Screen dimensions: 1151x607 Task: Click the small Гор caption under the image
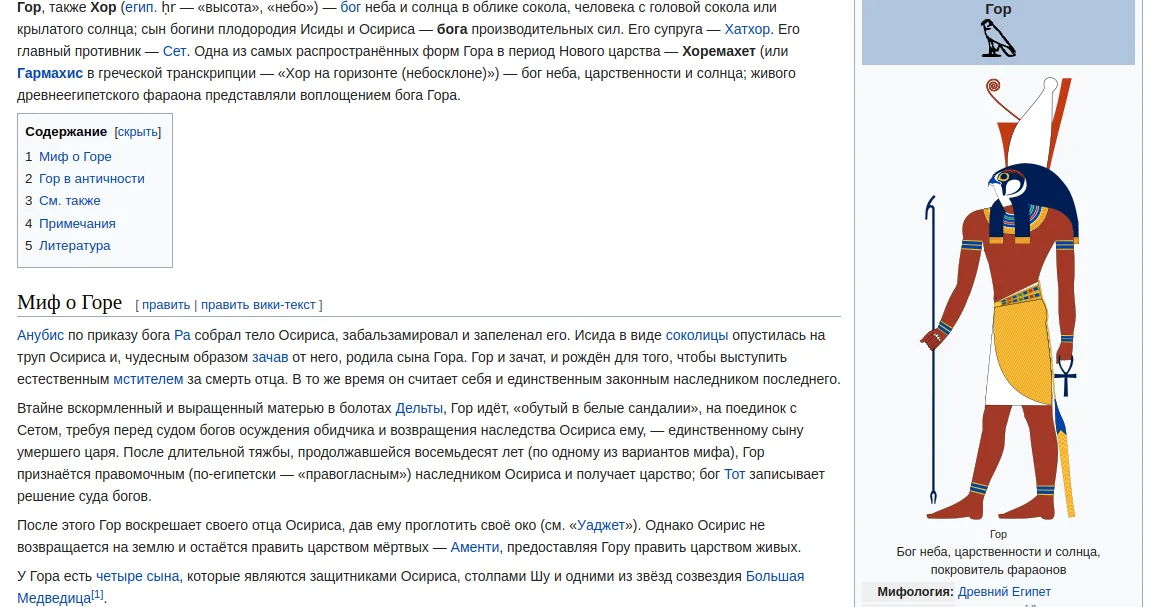(998, 534)
